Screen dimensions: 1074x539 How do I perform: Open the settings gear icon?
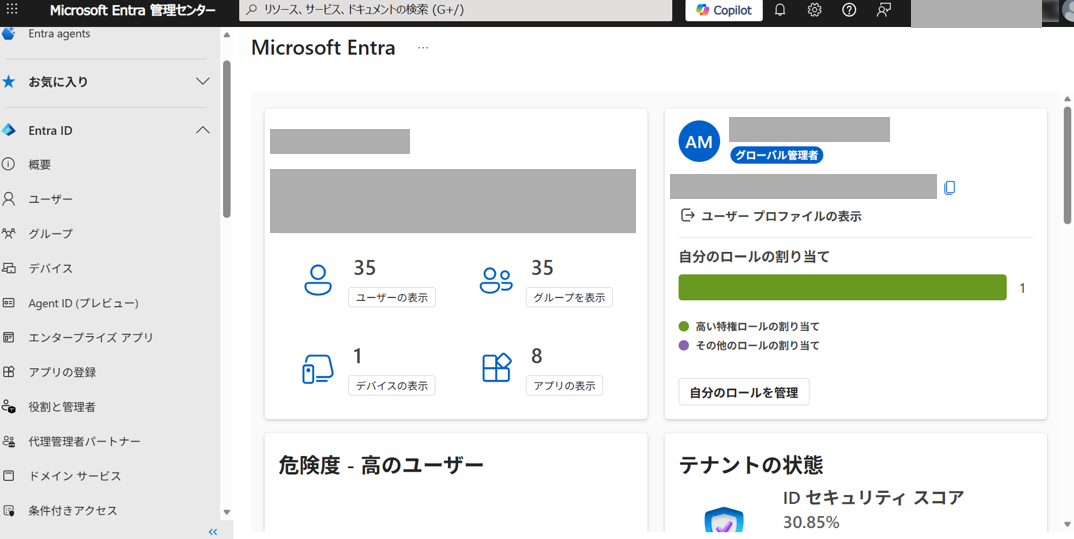(x=814, y=10)
